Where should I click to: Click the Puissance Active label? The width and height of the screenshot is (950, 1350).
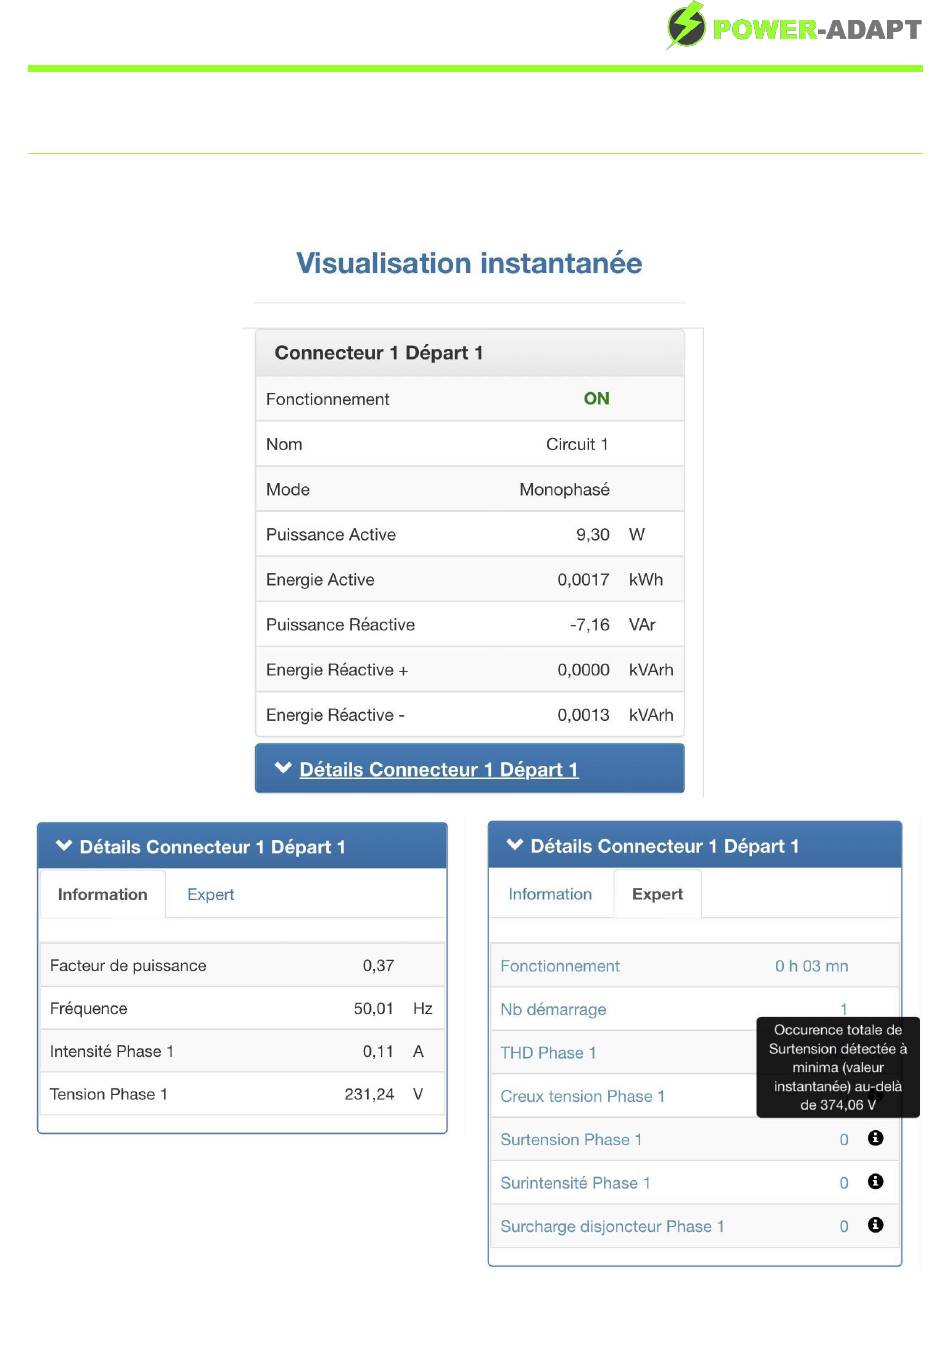pos(331,534)
